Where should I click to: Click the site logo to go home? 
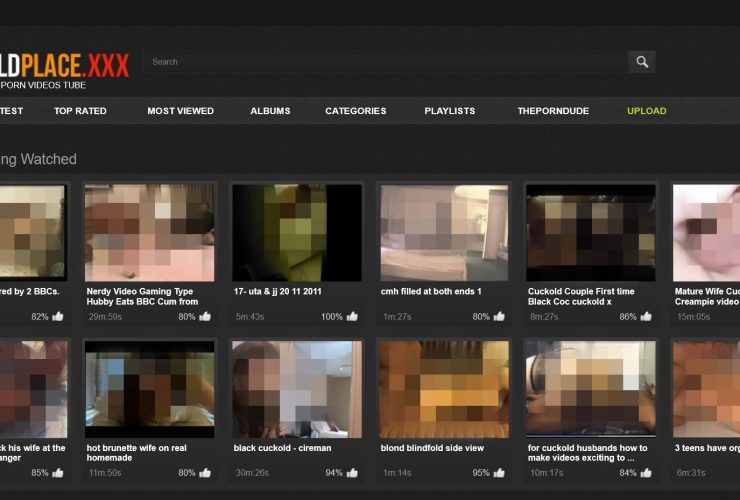point(64,66)
